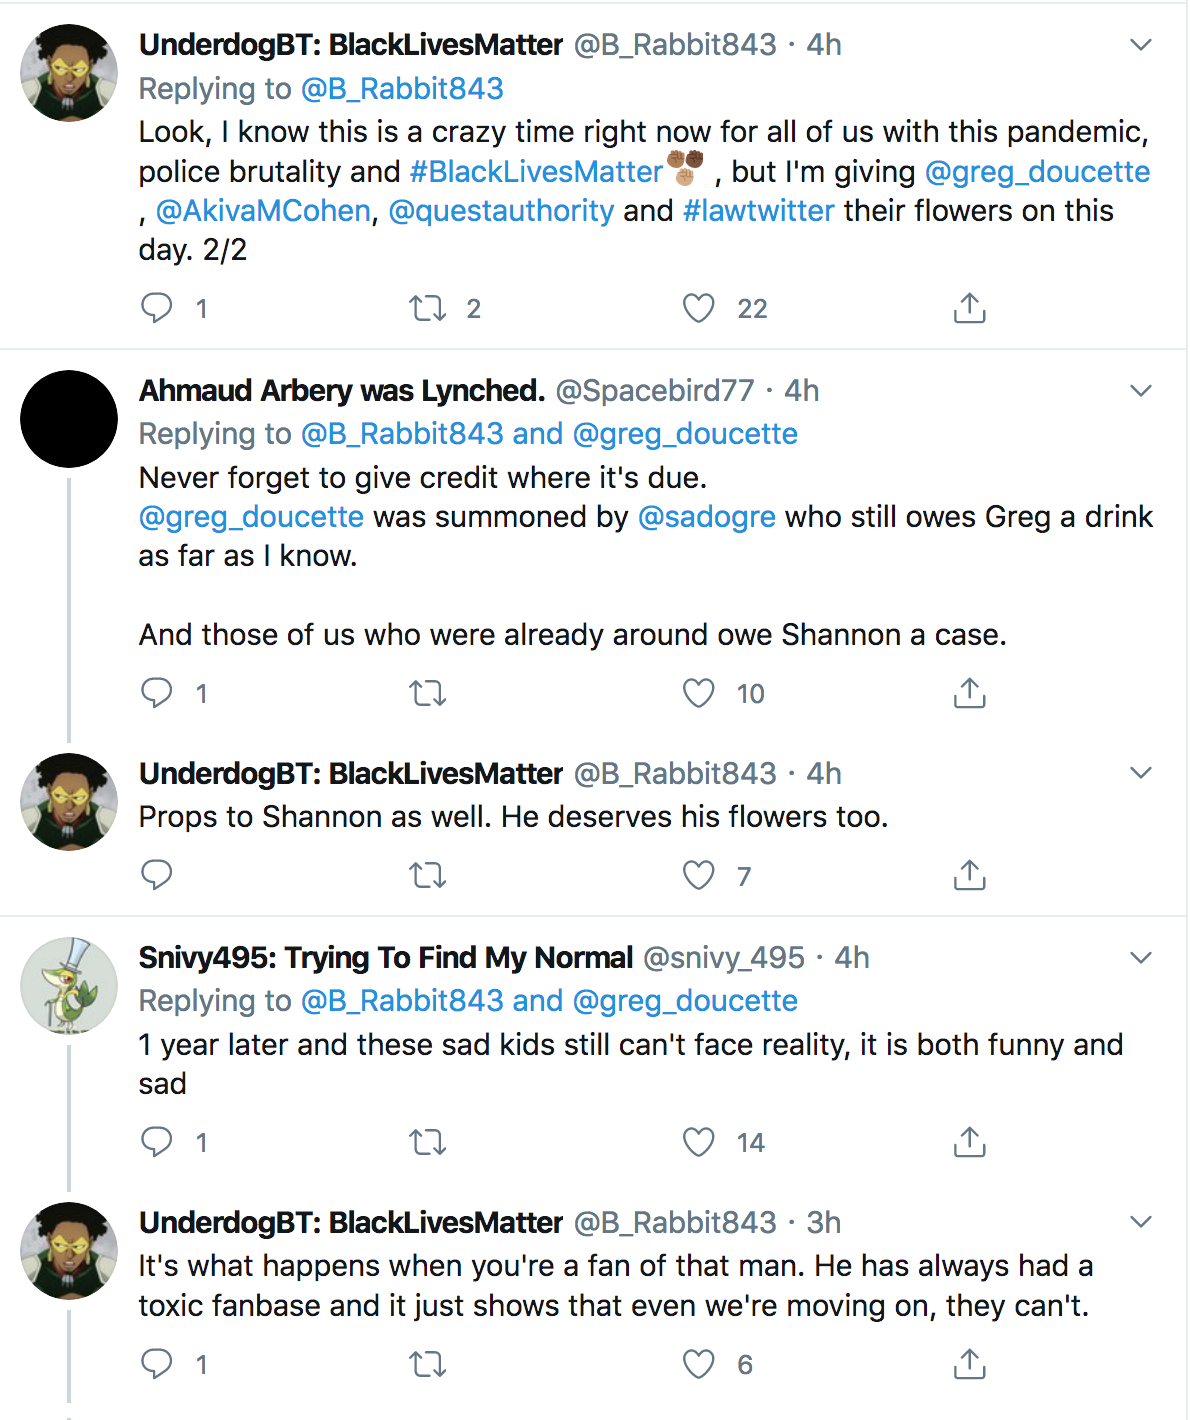Expand options menu on snivy_495's tweet
Image resolution: width=1190 pixels, height=1420 pixels.
pyautogui.click(x=1141, y=958)
